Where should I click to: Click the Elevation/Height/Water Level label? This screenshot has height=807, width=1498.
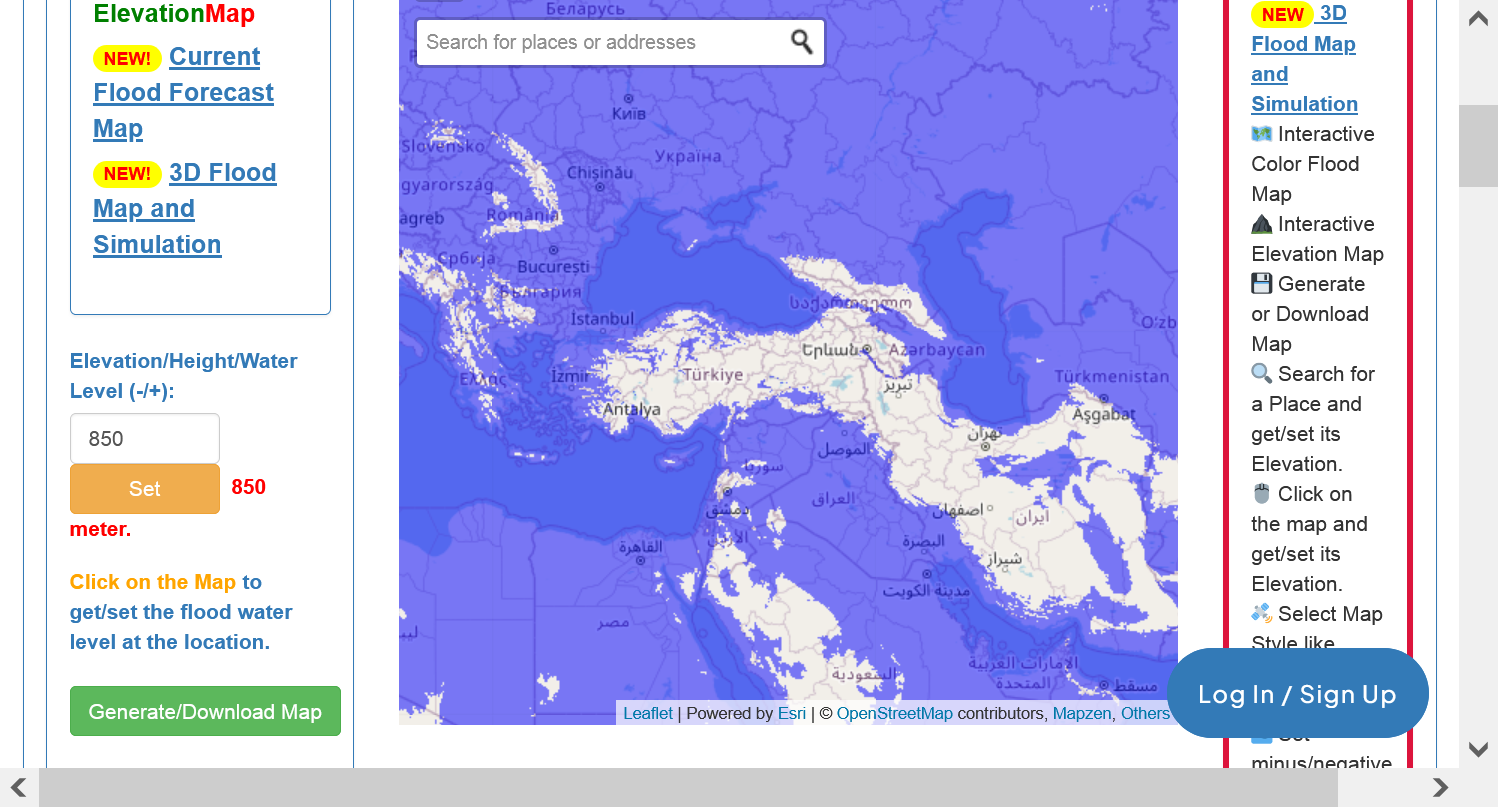[x=184, y=376]
